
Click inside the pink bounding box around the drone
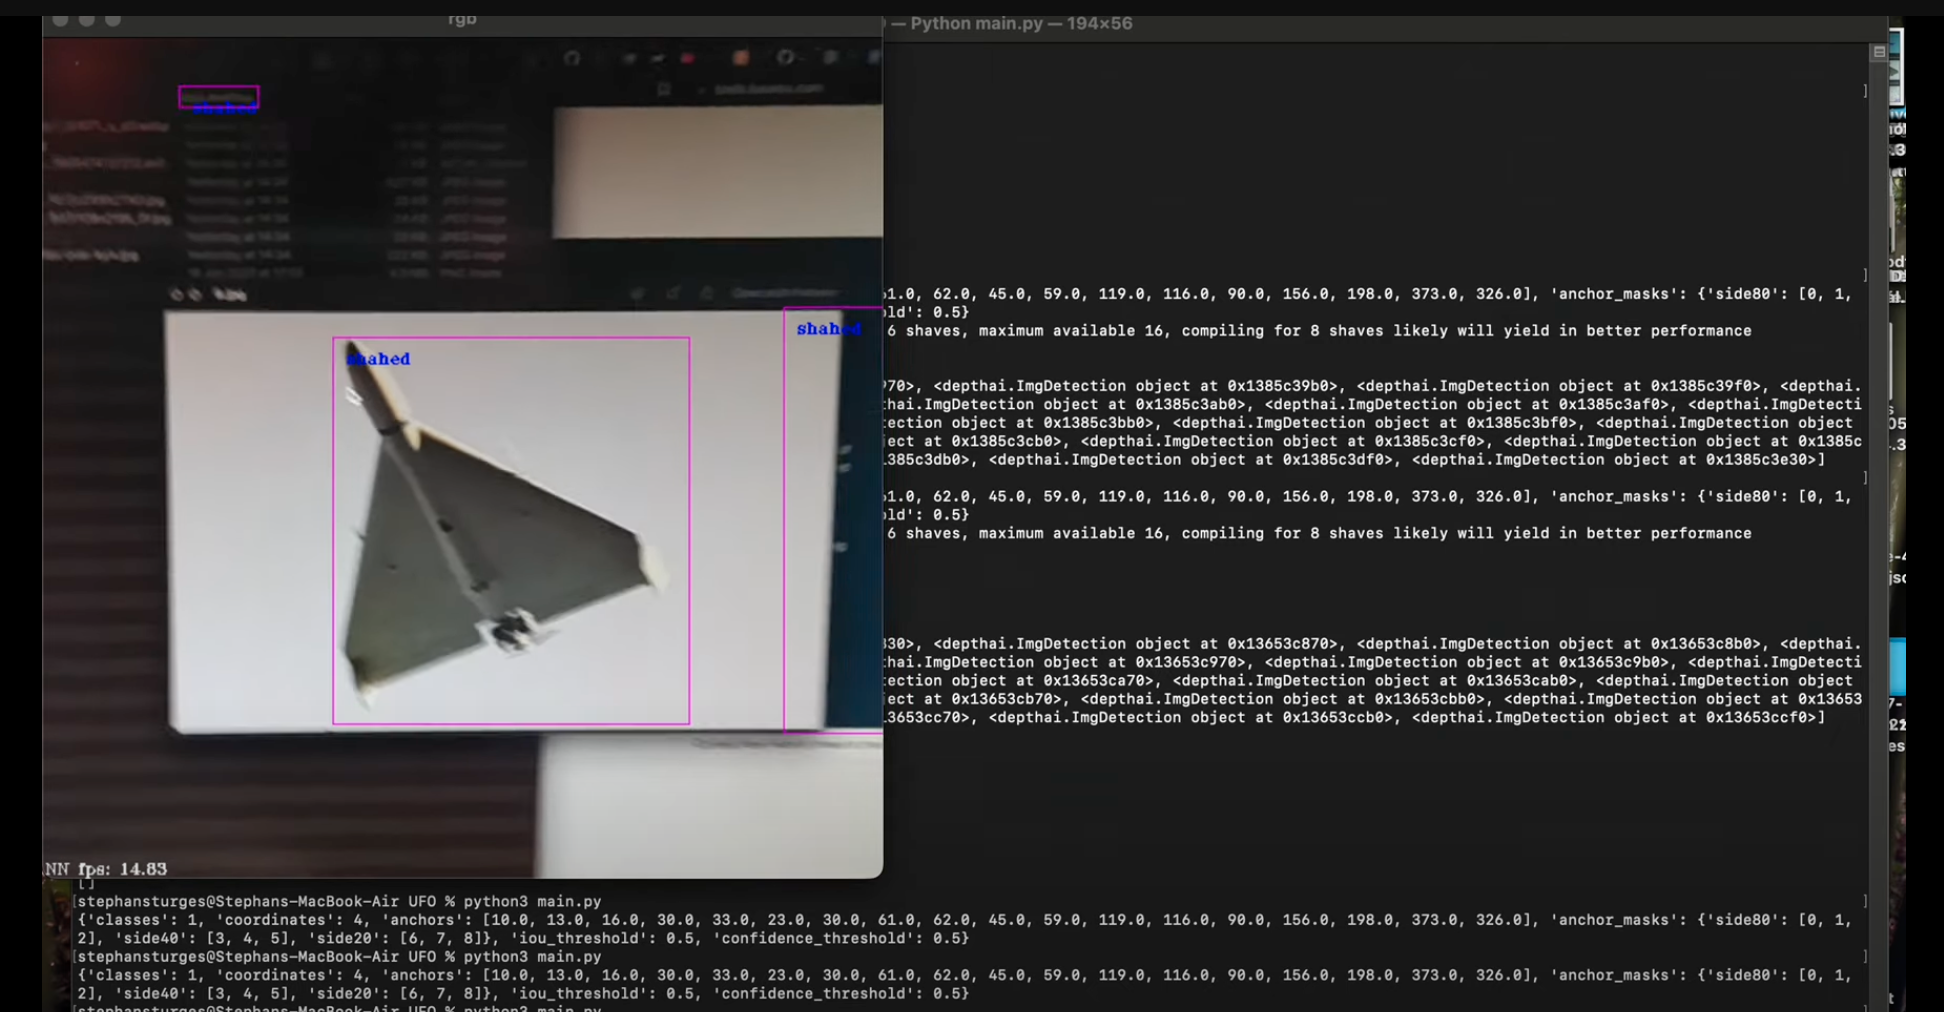[x=512, y=530]
